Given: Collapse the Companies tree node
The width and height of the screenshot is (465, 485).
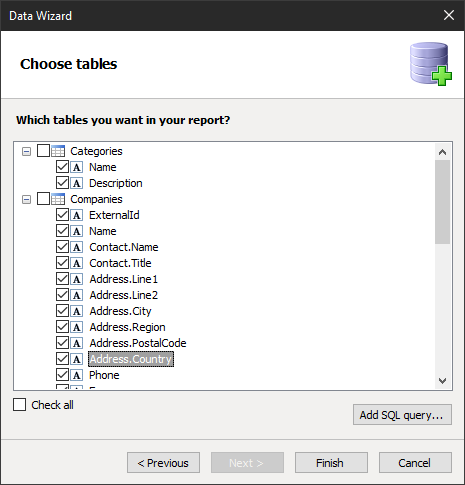Looking at the screenshot, I should [26, 200].
